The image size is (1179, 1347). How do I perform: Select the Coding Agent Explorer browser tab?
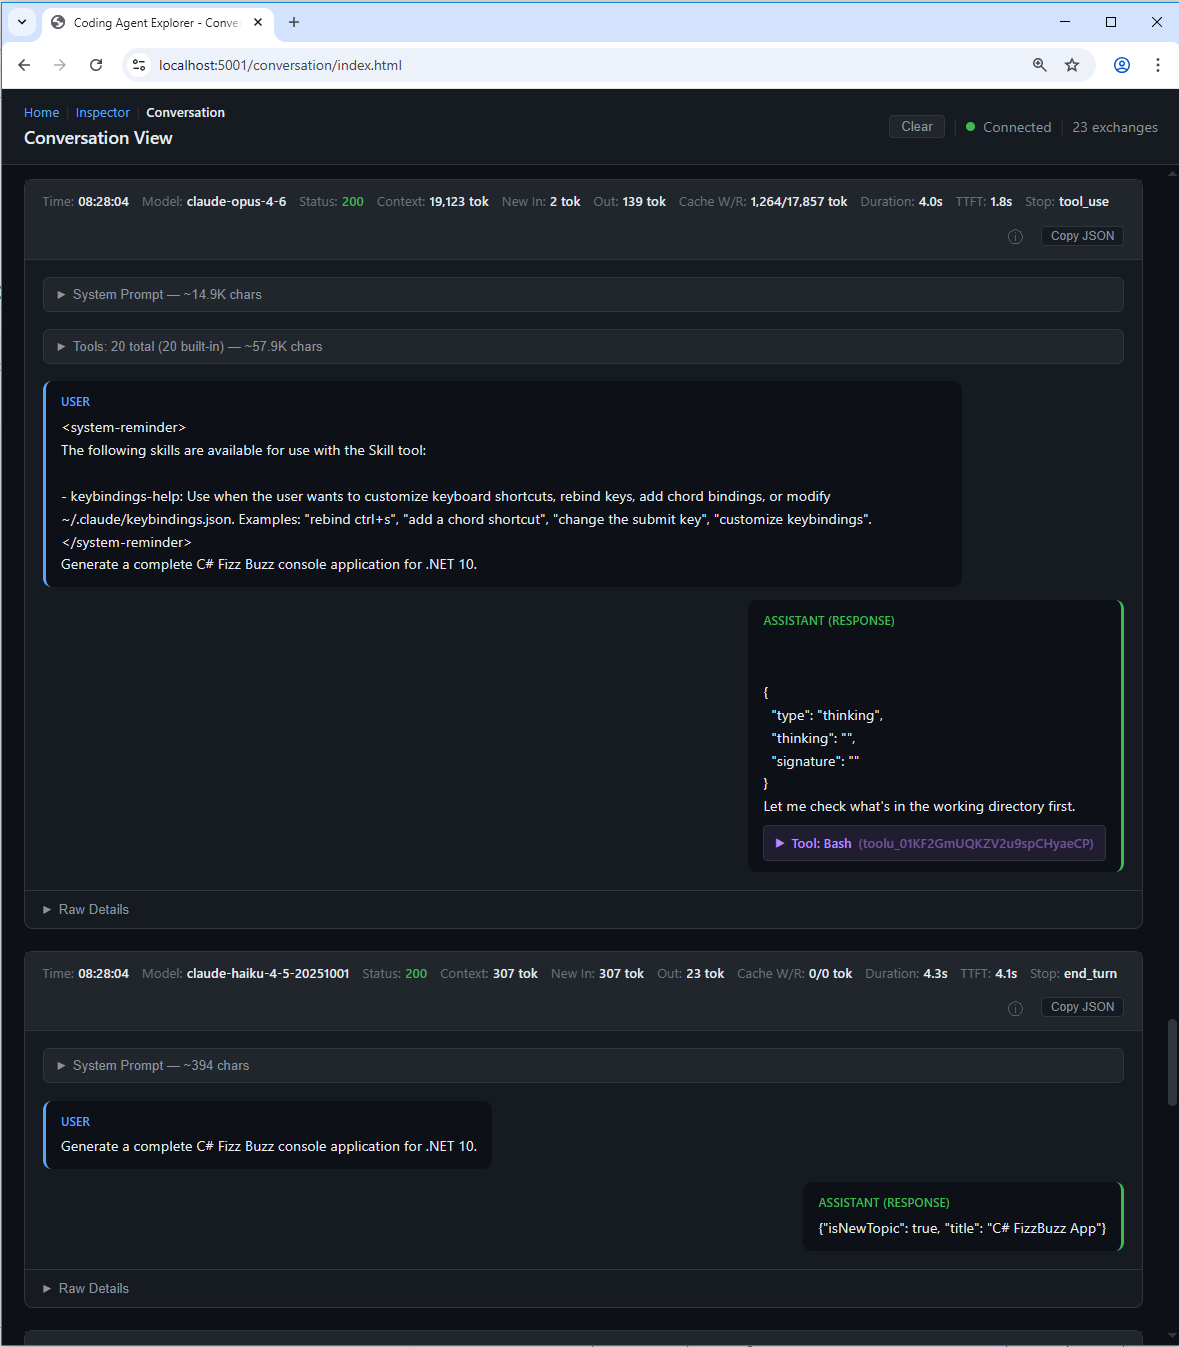(x=156, y=22)
